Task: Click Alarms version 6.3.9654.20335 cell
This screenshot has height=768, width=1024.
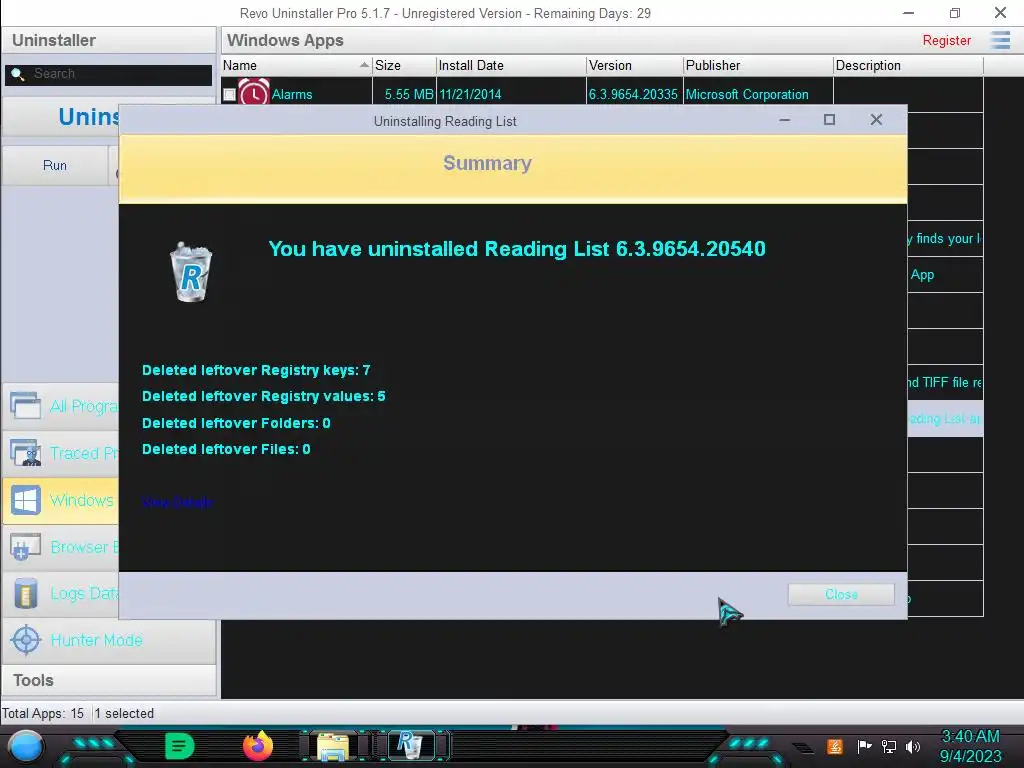Action: (x=633, y=95)
